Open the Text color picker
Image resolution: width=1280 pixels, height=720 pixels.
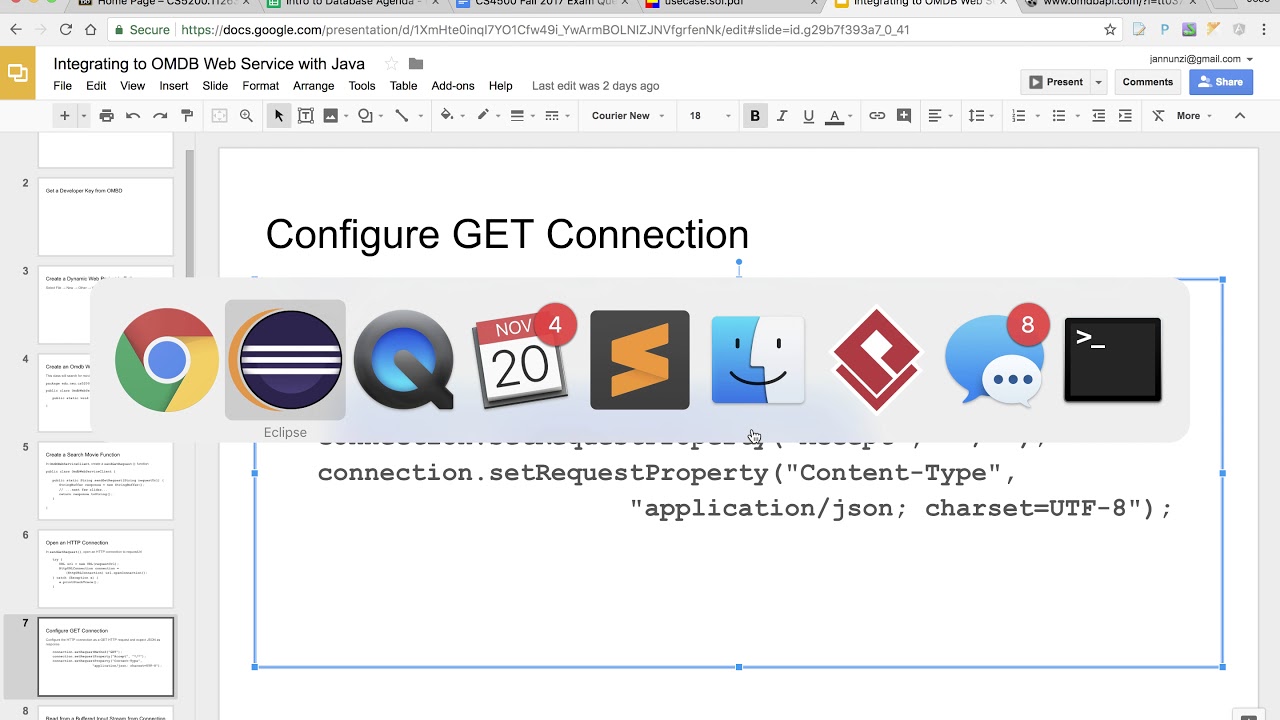pyautogui.click(x=839, y=116)
